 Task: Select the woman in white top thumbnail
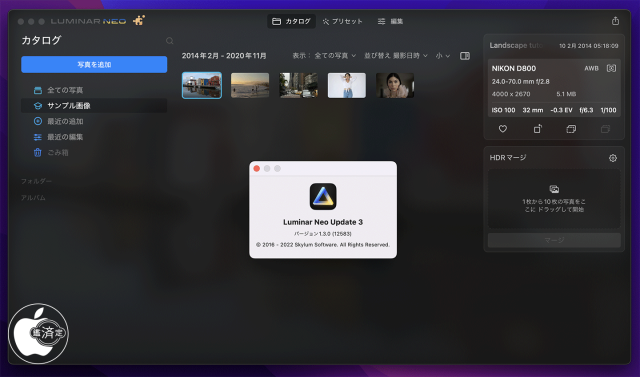(x=347, y=85)
